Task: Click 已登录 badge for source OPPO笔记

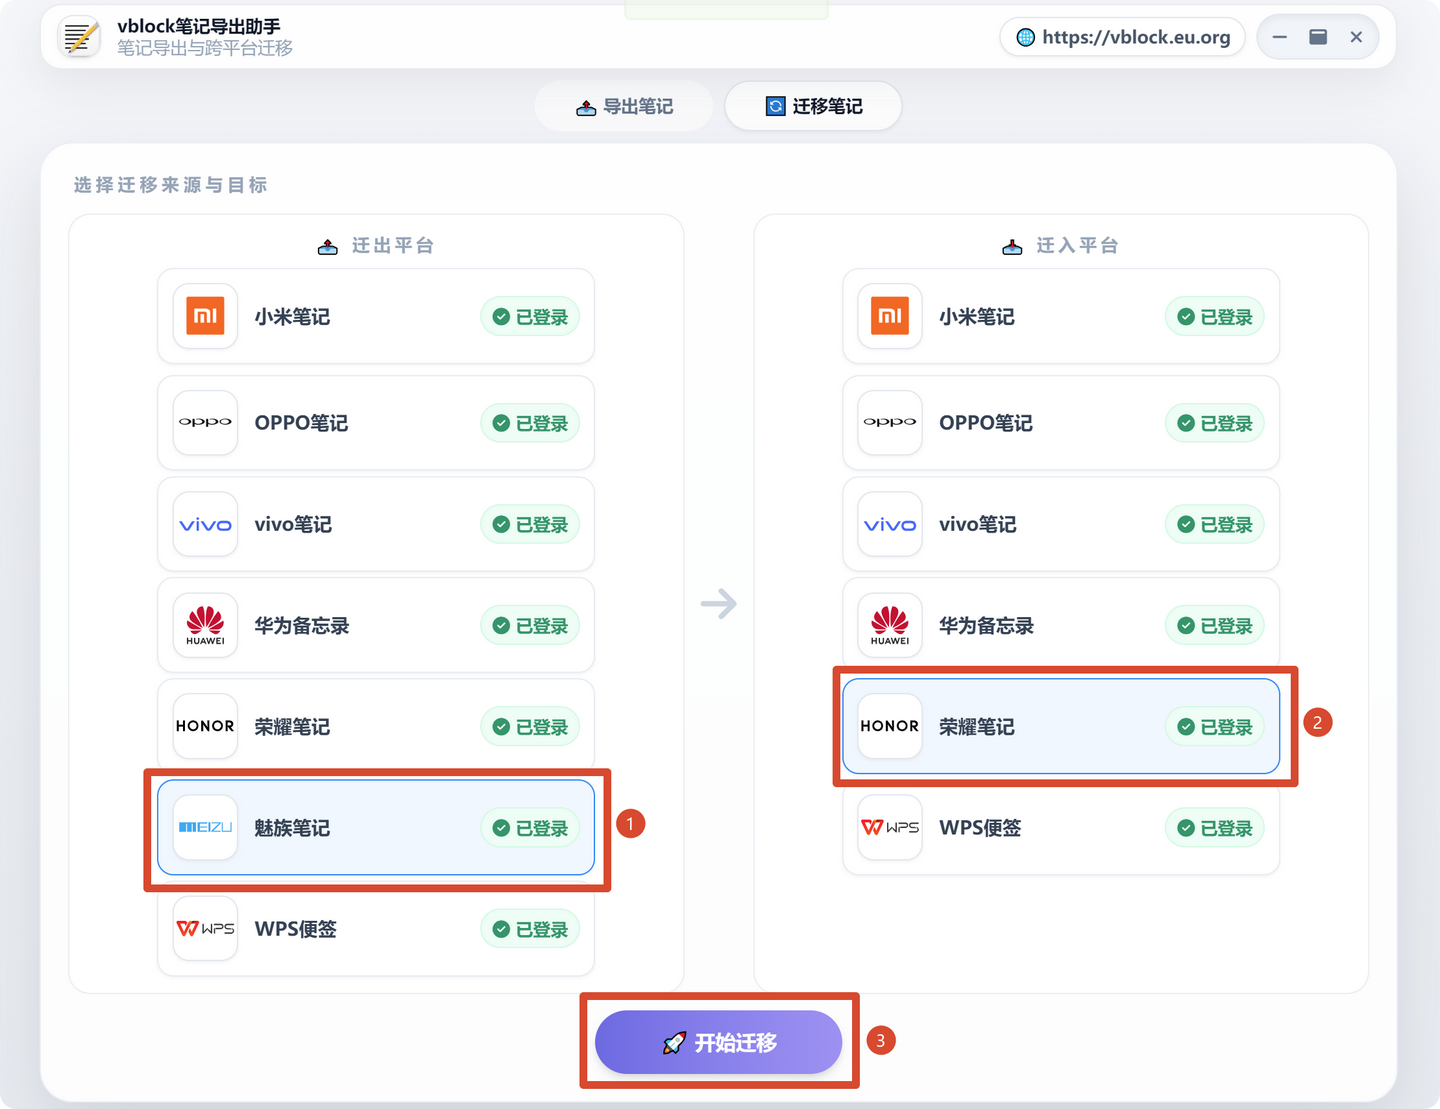Action: (530, 423)
